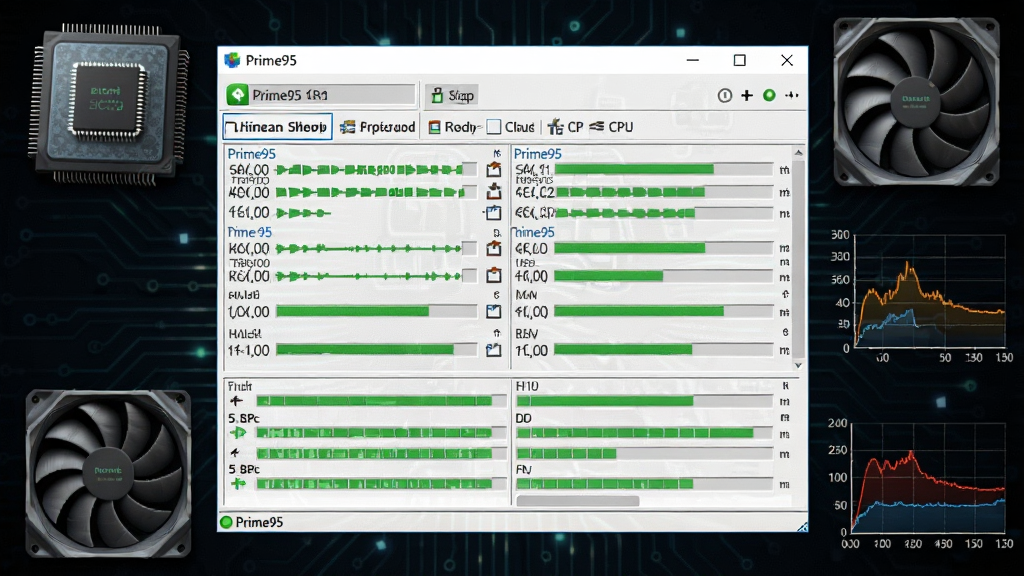This screenshot has width=1024, height=576.
Task: Click the scroll-down arrow of the worker list
Action: pyautogui.click(x=798, y=365)
